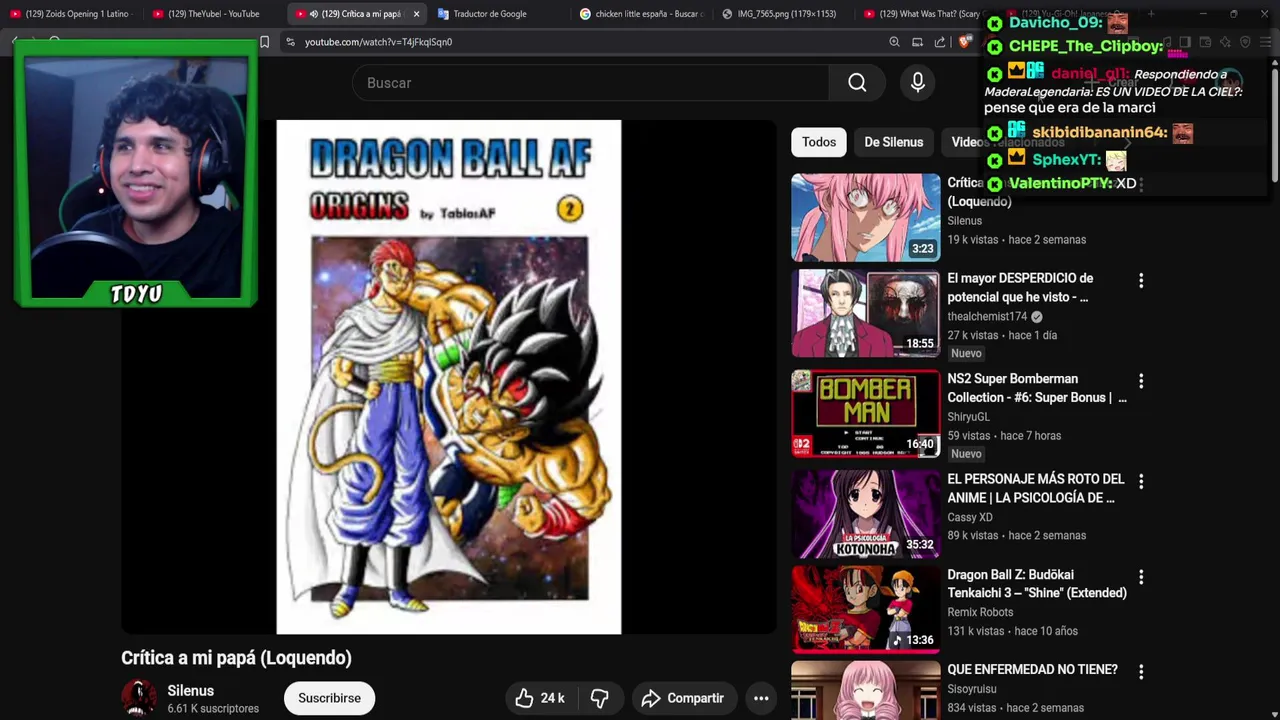This screenshot has height=720, width=1280.
Task: Switch to 'Zoids Opening 1 Latino' tab
Action: pyautogui.click(x=70, y=14)
